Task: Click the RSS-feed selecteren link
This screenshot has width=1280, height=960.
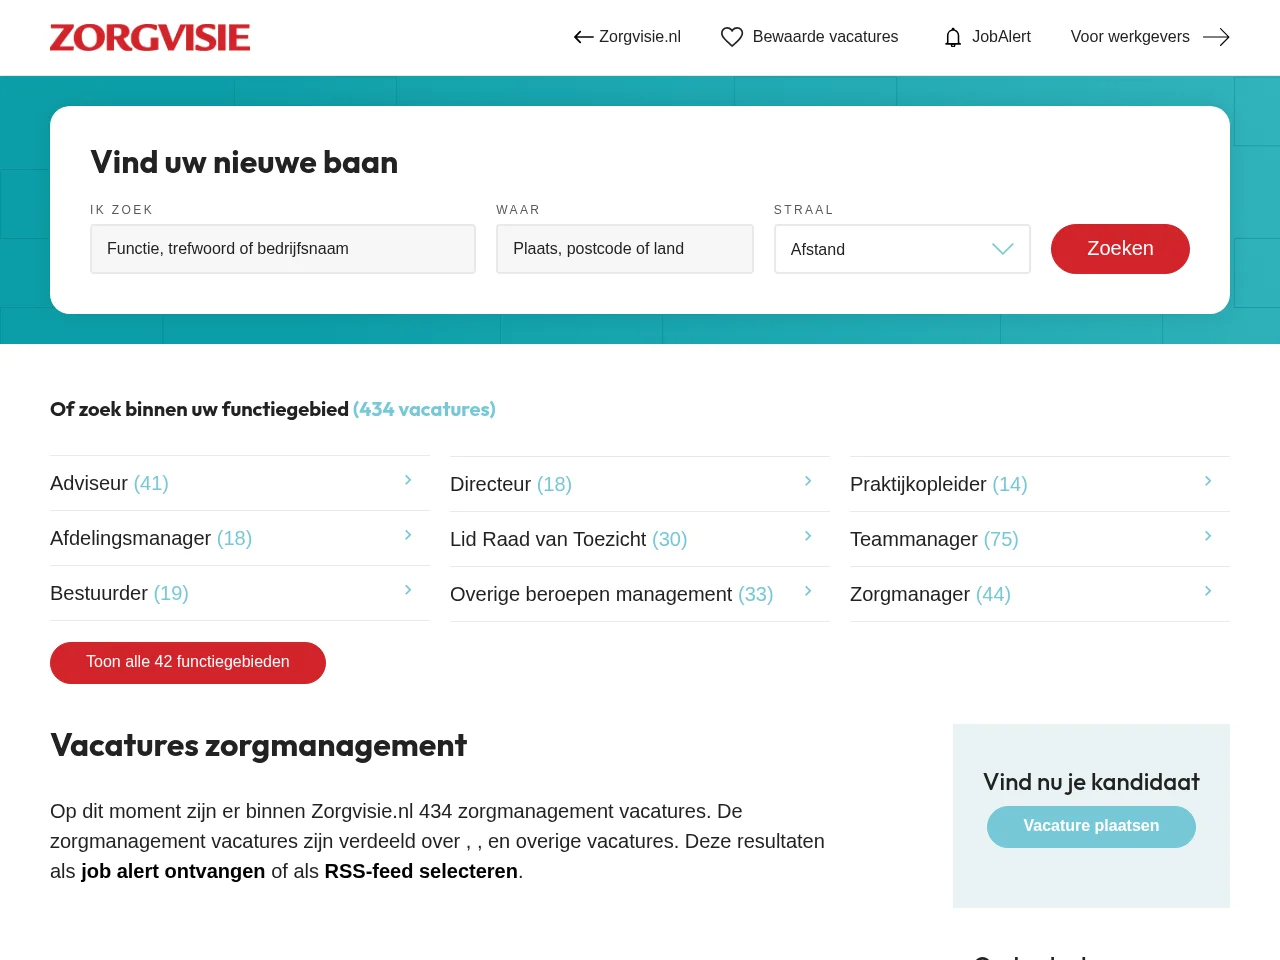Action: click(x=421, y=871)
